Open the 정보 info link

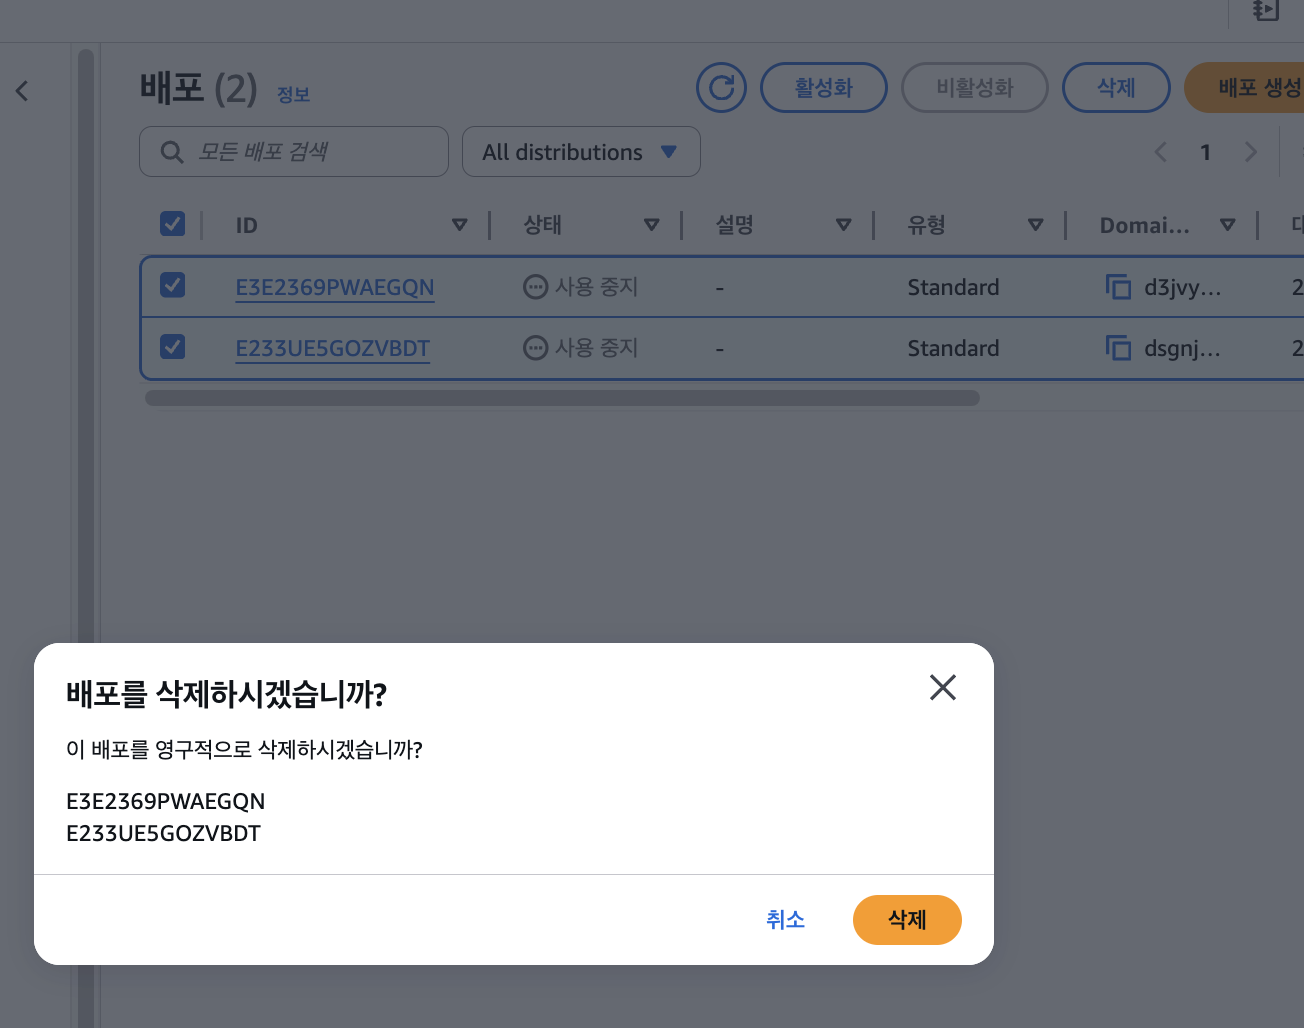293,95
